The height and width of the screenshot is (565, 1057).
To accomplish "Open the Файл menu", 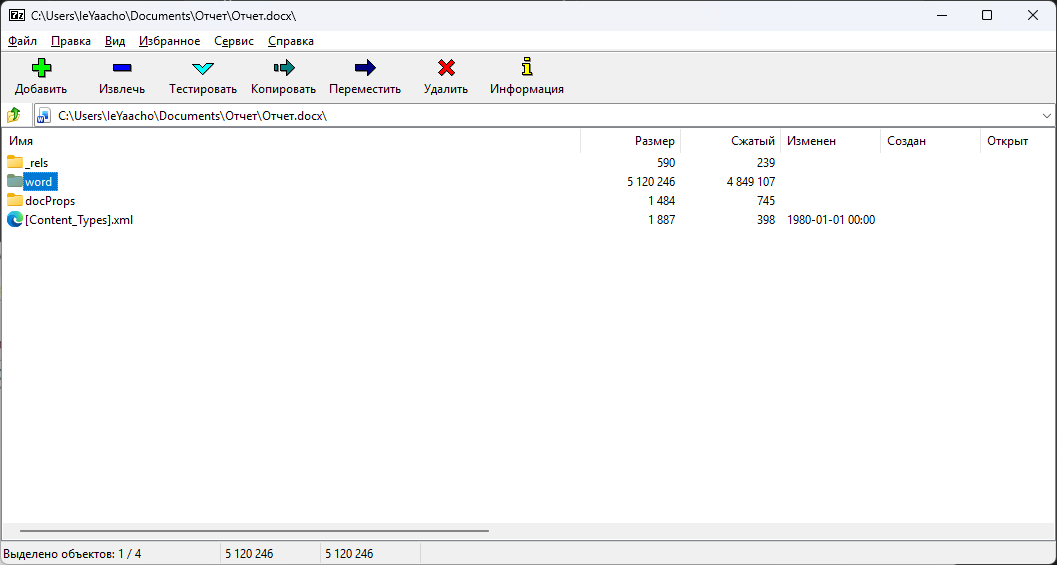I will click(22, 41).
